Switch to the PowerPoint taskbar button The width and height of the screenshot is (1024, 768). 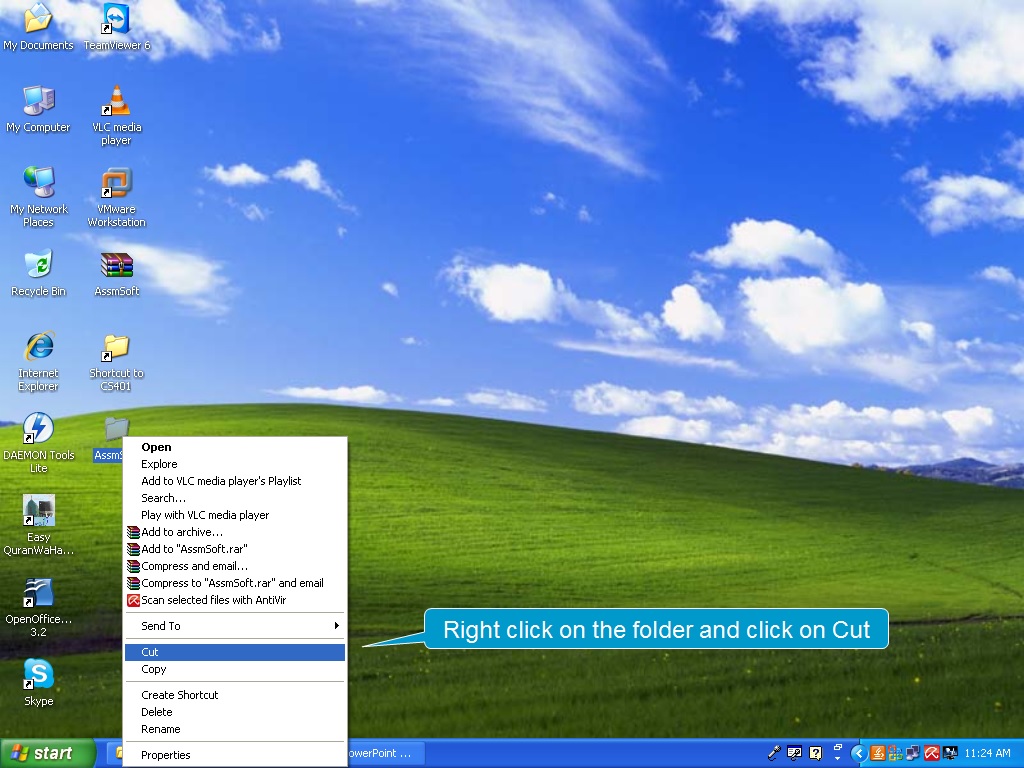[x=387, y=753]
